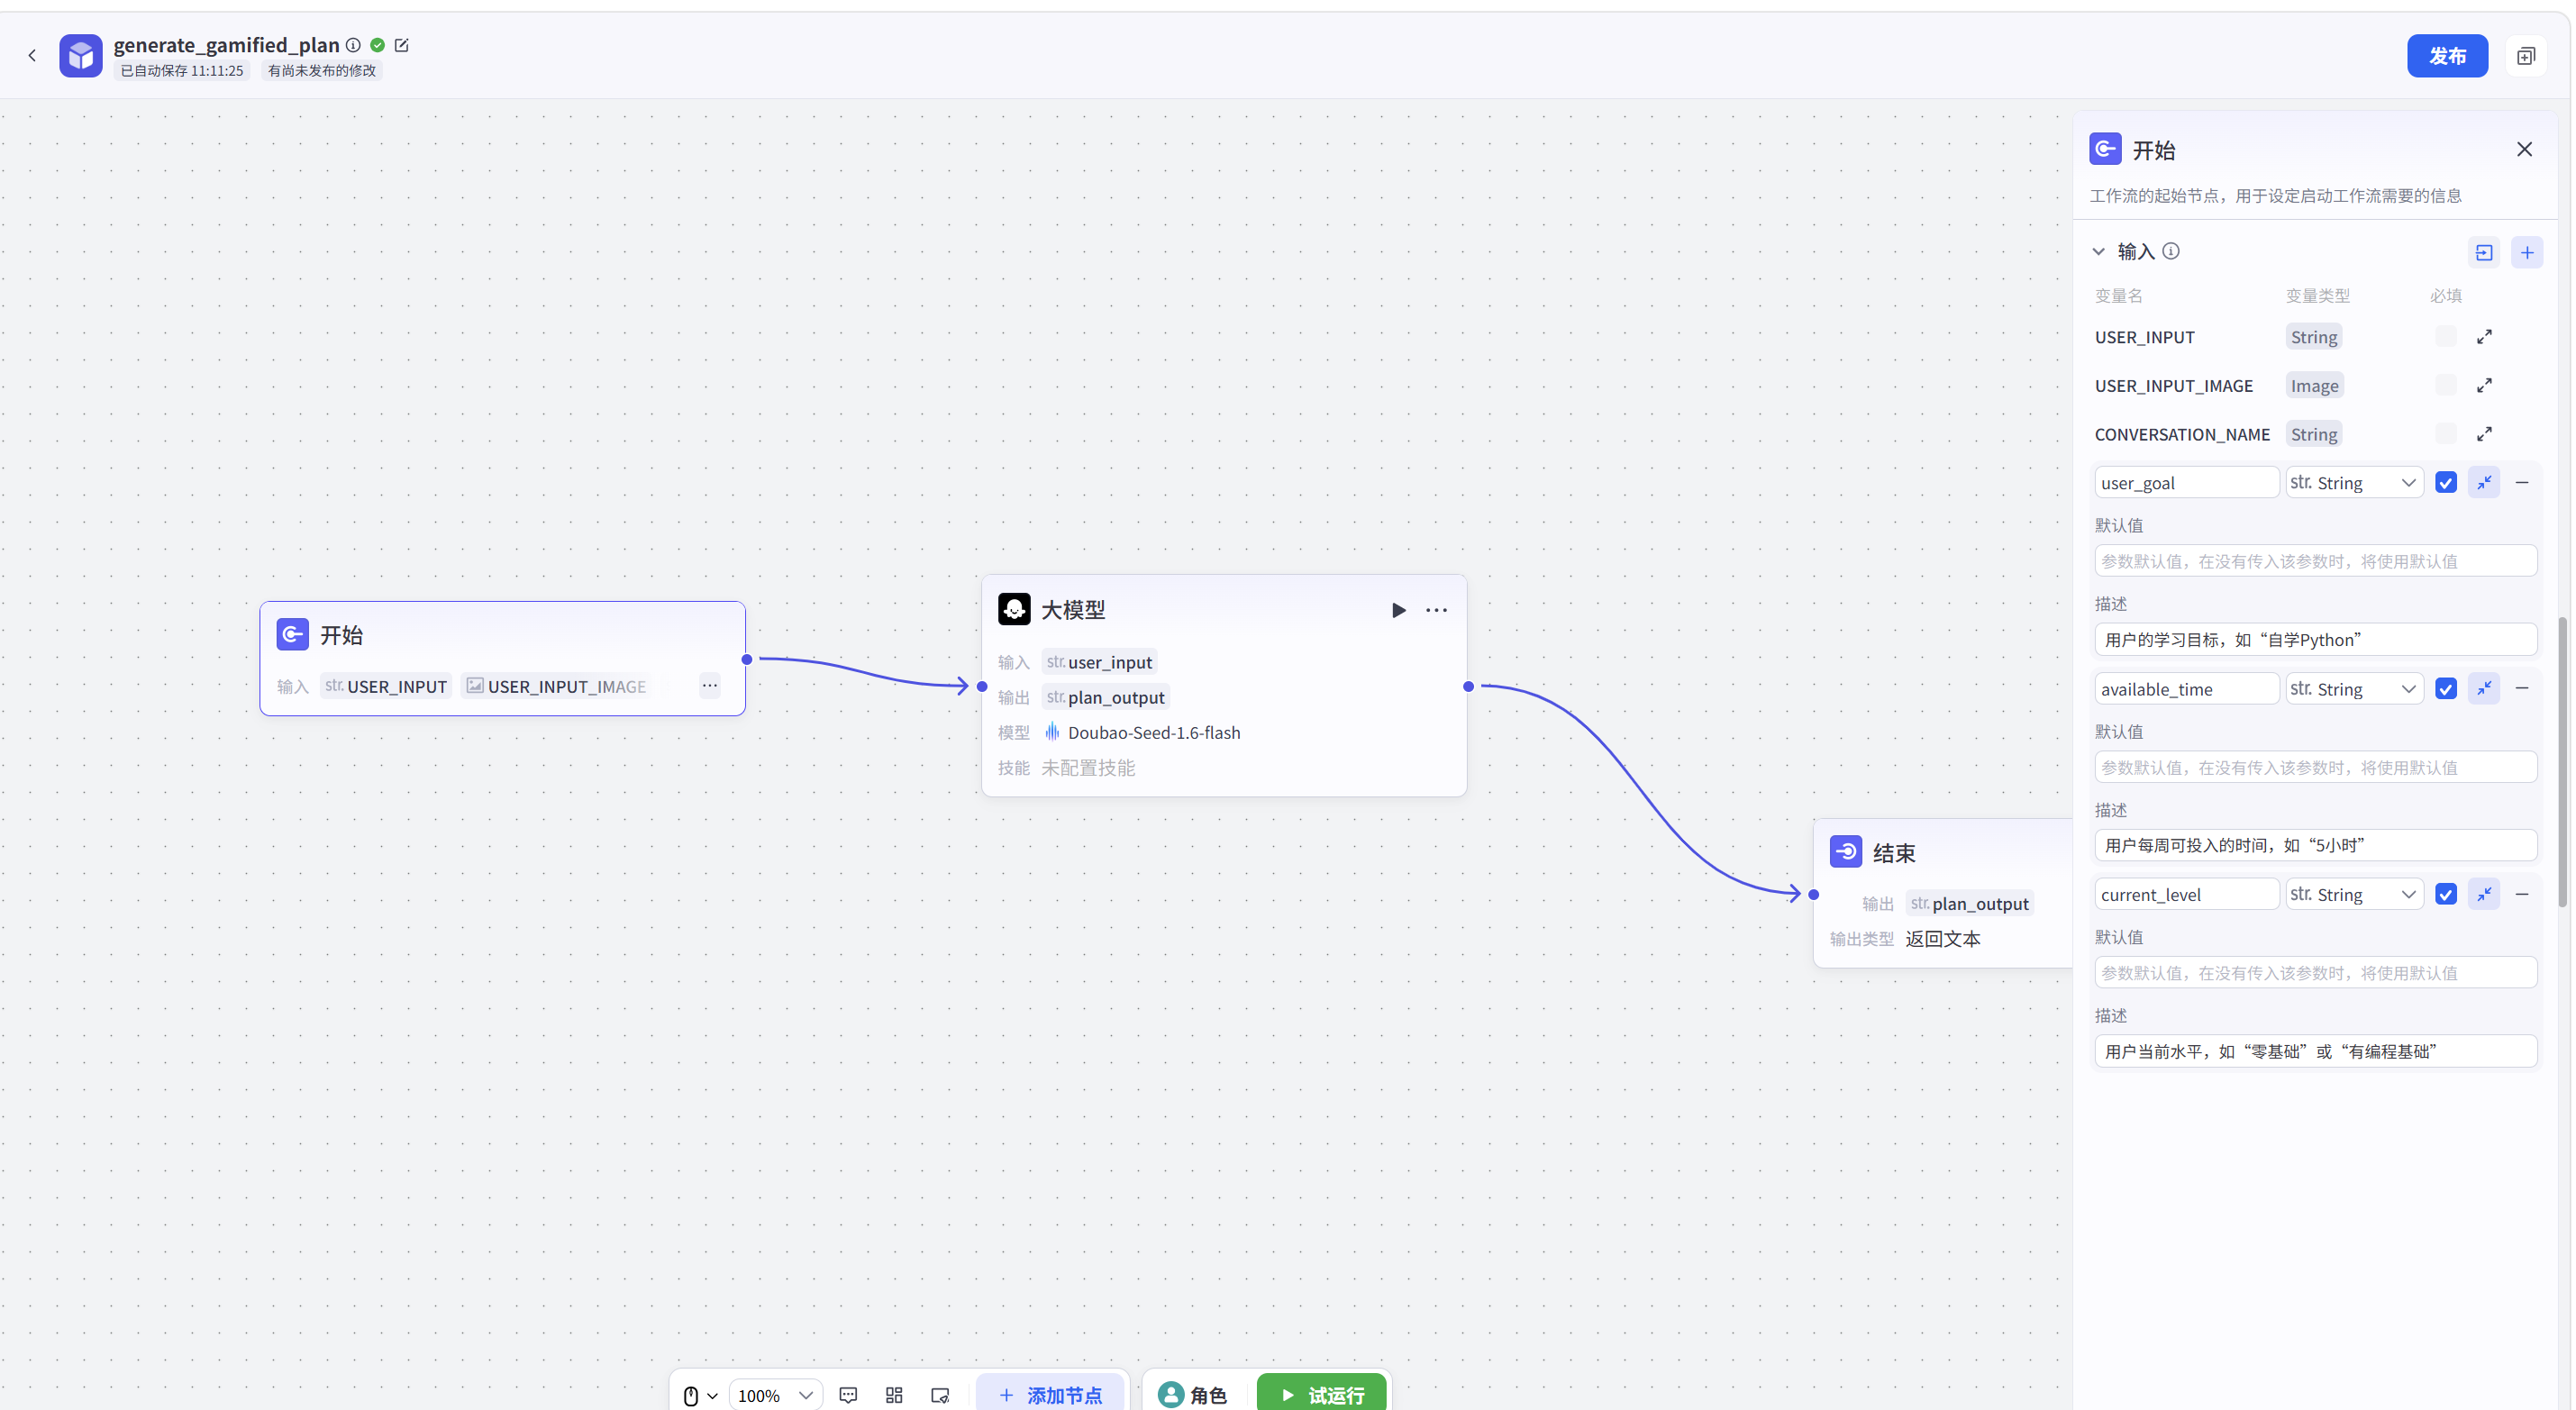Click the 发布 publish button
The image size is (2576, 1410).
click(x=2446, y=56)
